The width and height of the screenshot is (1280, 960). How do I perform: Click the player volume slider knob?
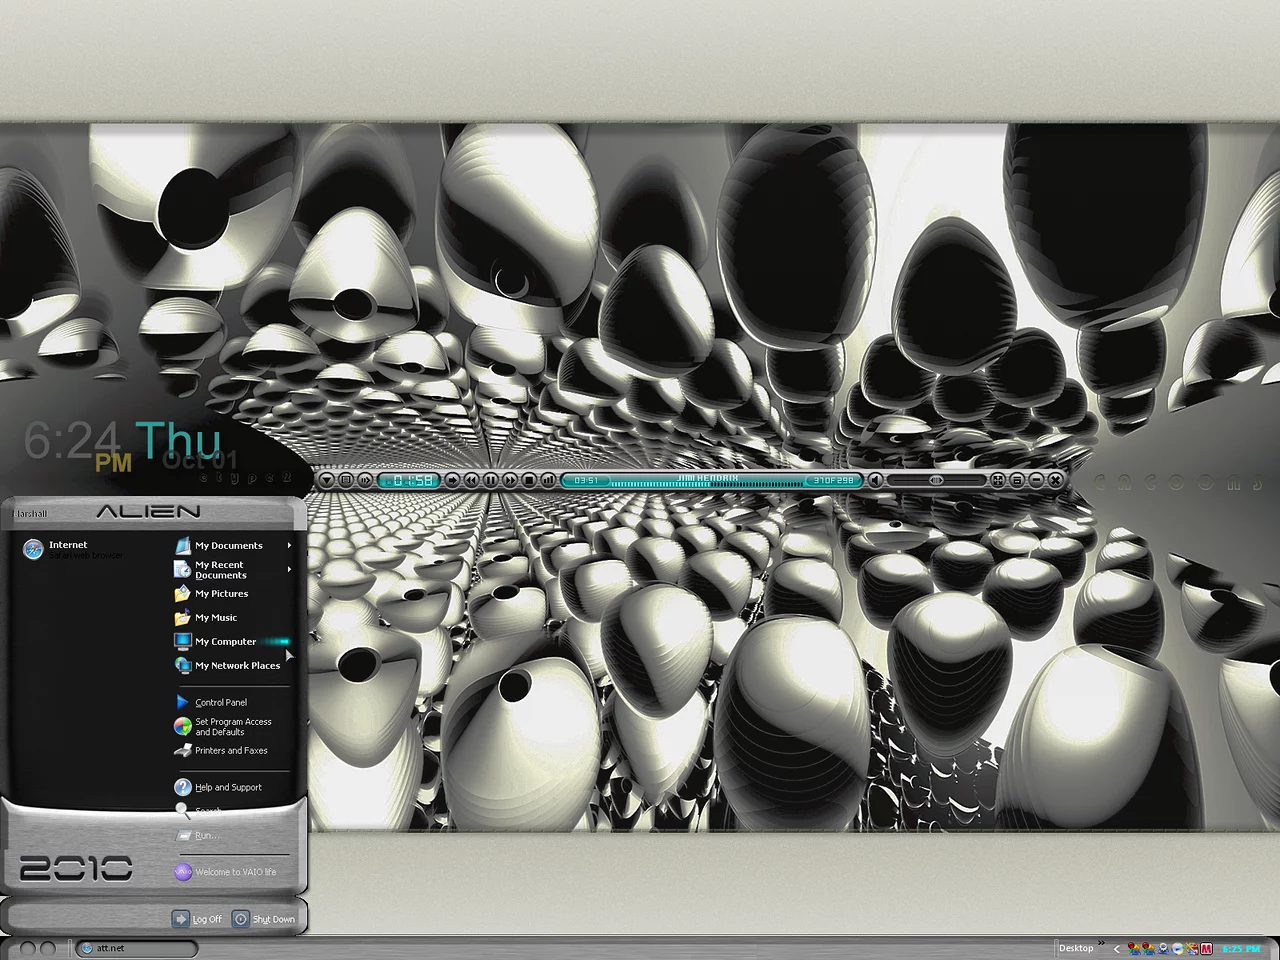click(936, 480)
